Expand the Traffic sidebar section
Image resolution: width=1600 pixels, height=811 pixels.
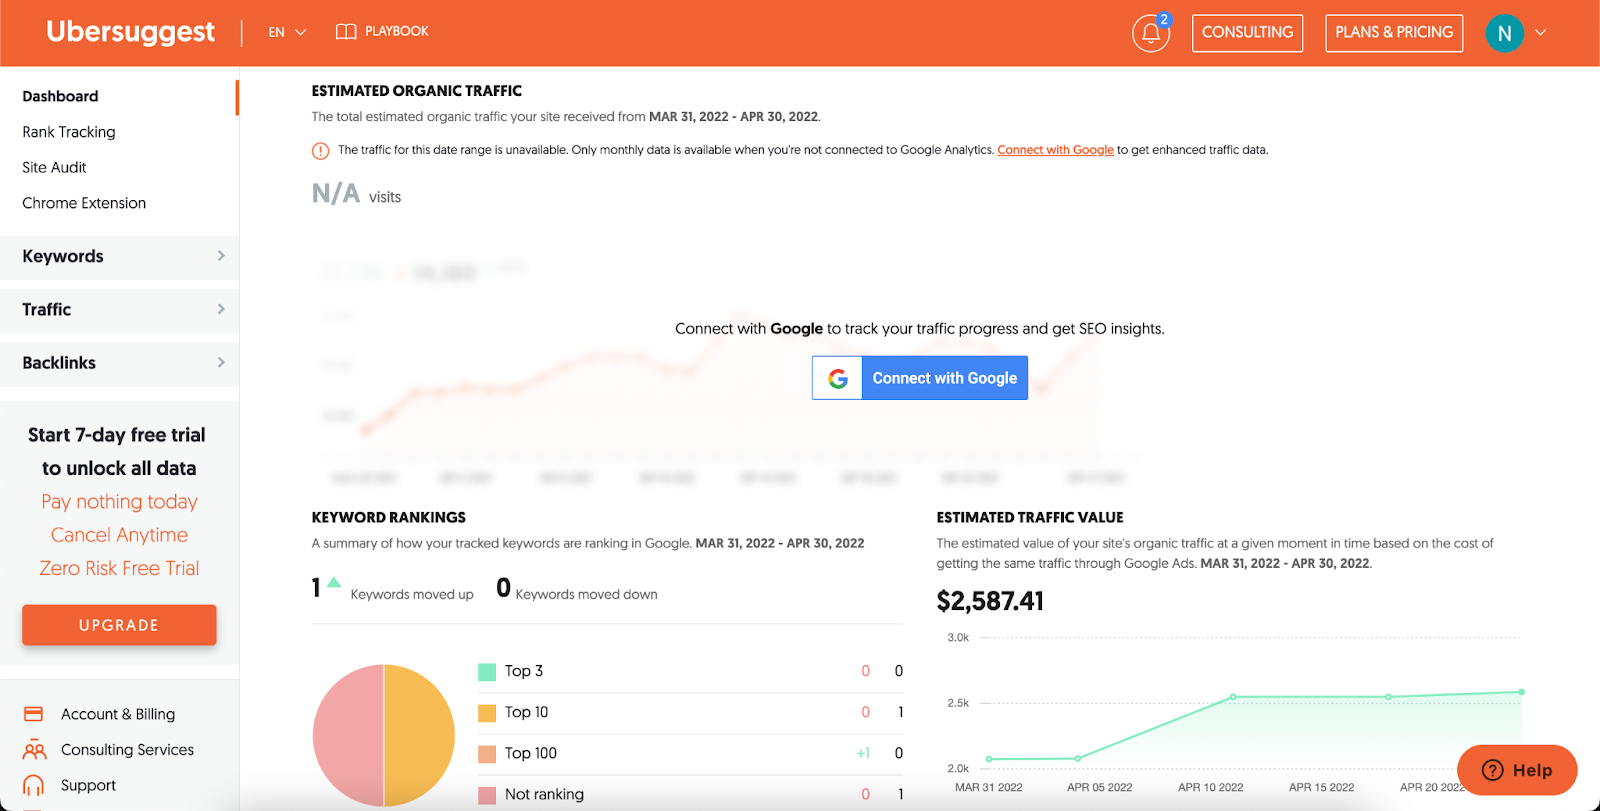pyautogui.click(x=120, y=309)
